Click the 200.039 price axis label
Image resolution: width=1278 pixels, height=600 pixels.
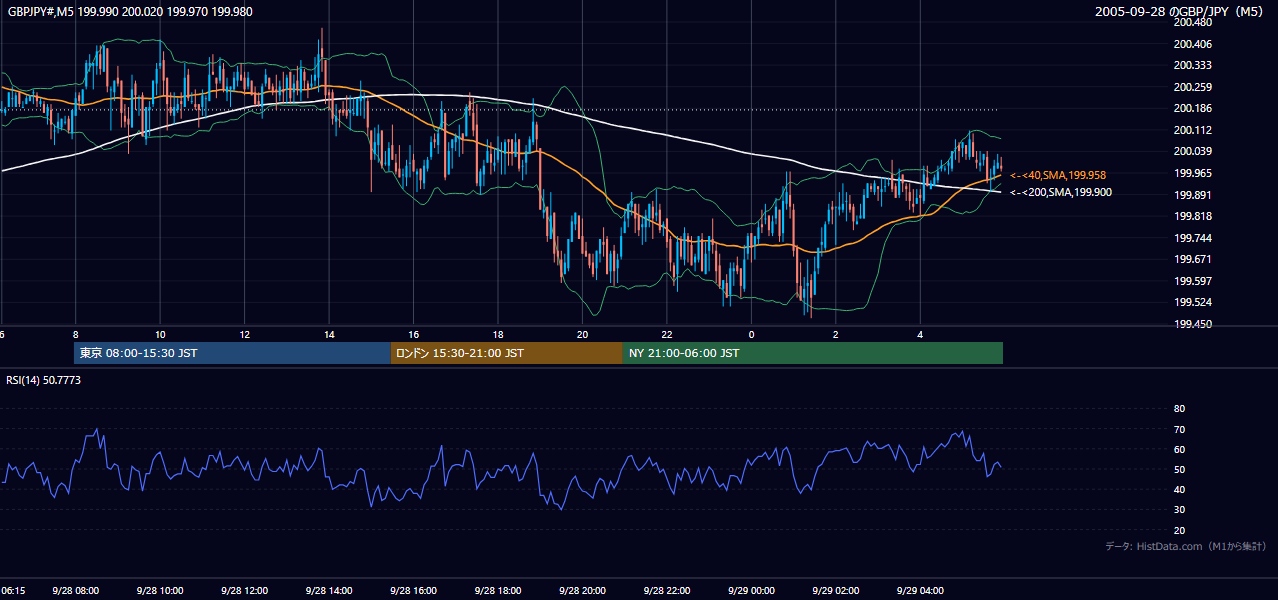tap(1192, 152)
